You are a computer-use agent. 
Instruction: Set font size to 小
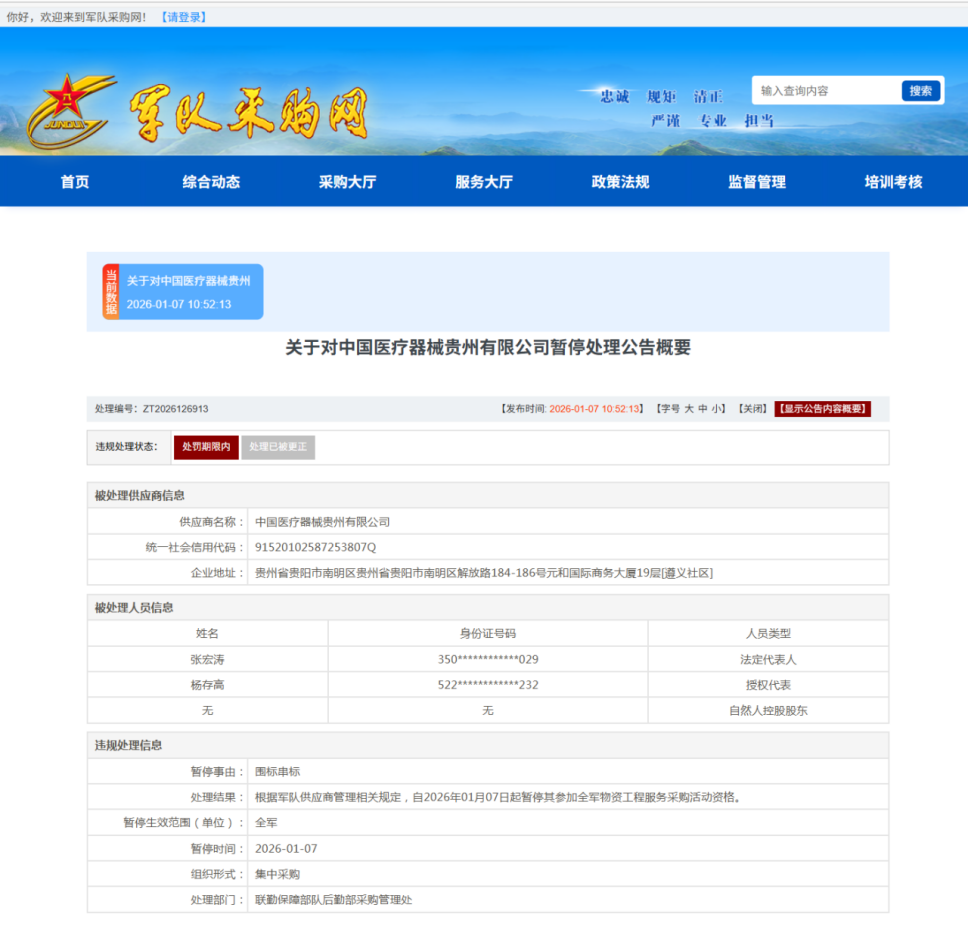(x=716, y=409)
